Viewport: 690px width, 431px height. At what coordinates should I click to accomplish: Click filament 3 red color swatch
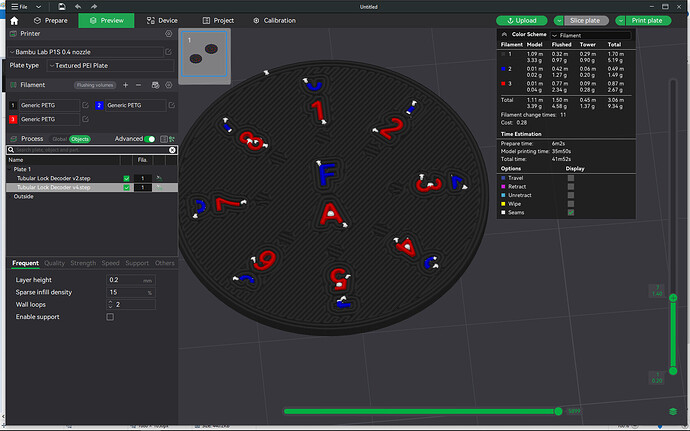point(13,119)
